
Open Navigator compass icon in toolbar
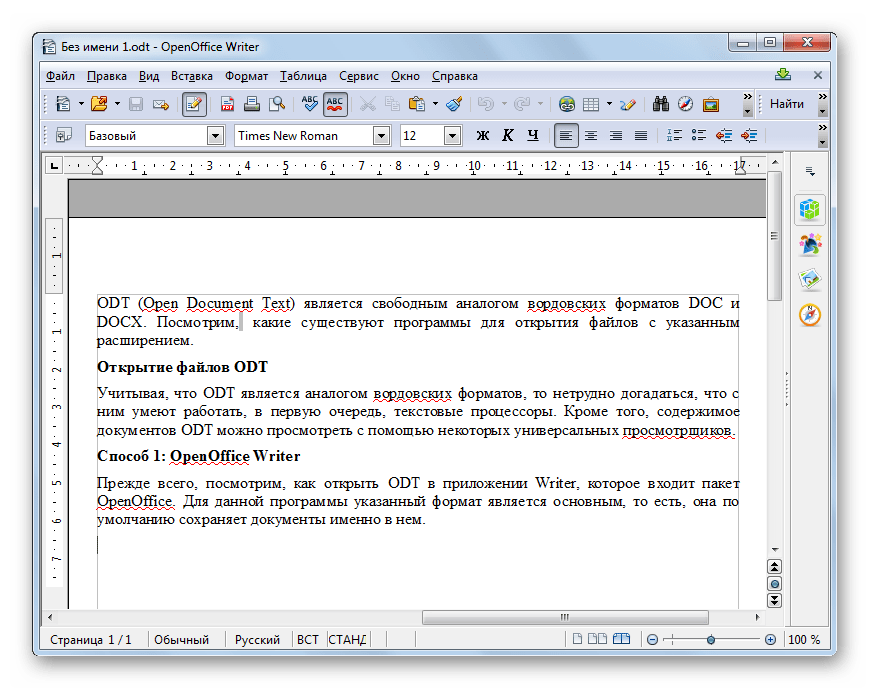click(685, 104)
